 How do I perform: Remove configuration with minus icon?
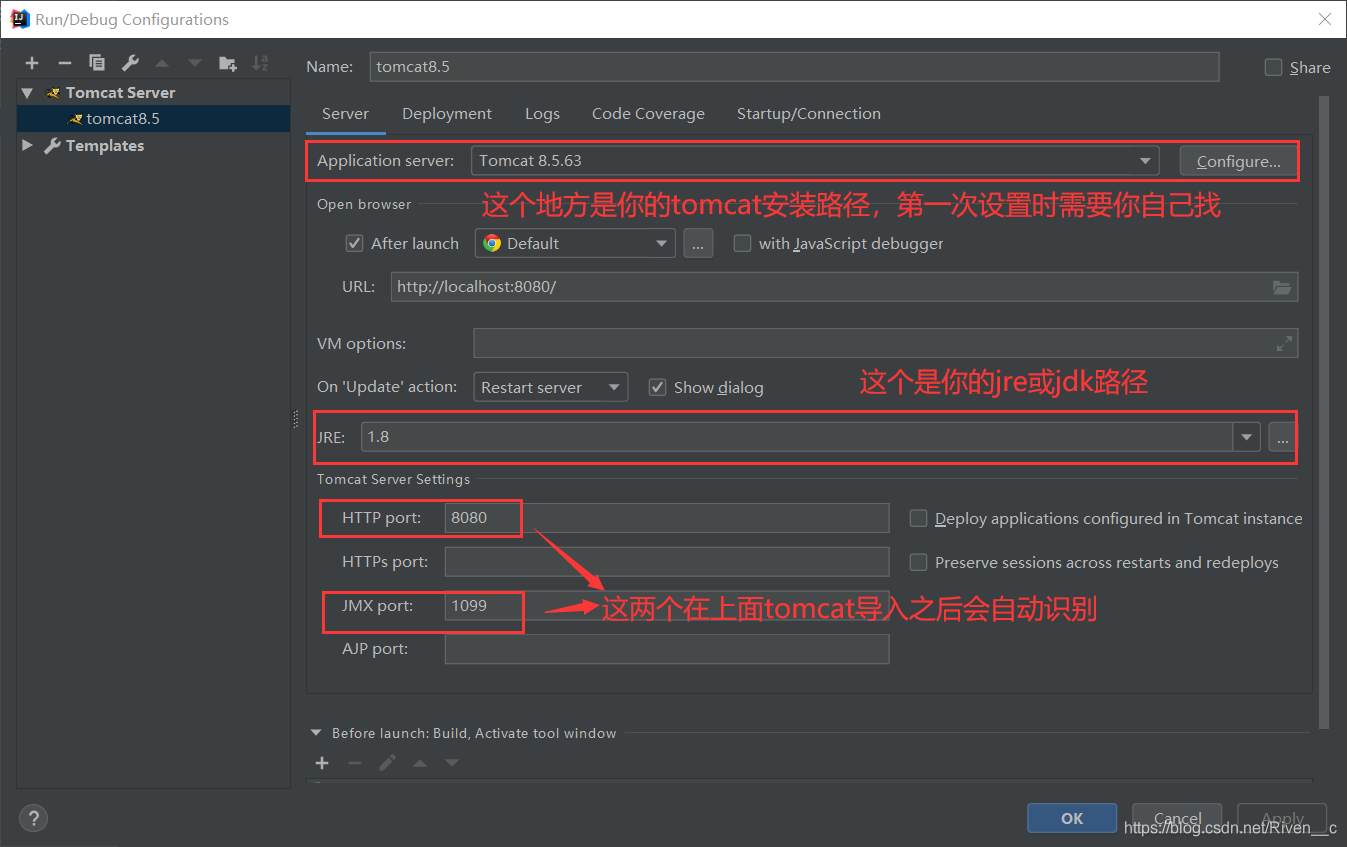click(x=64, y=63)
